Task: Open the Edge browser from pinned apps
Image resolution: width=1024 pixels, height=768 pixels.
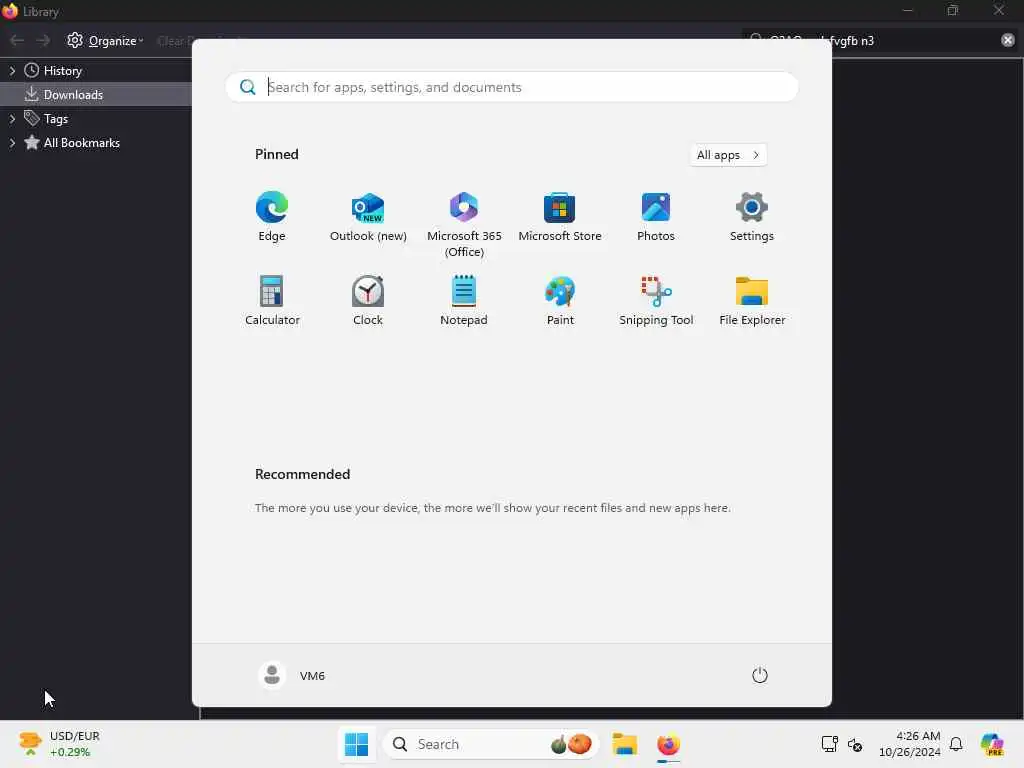Action: click(272, 217)
